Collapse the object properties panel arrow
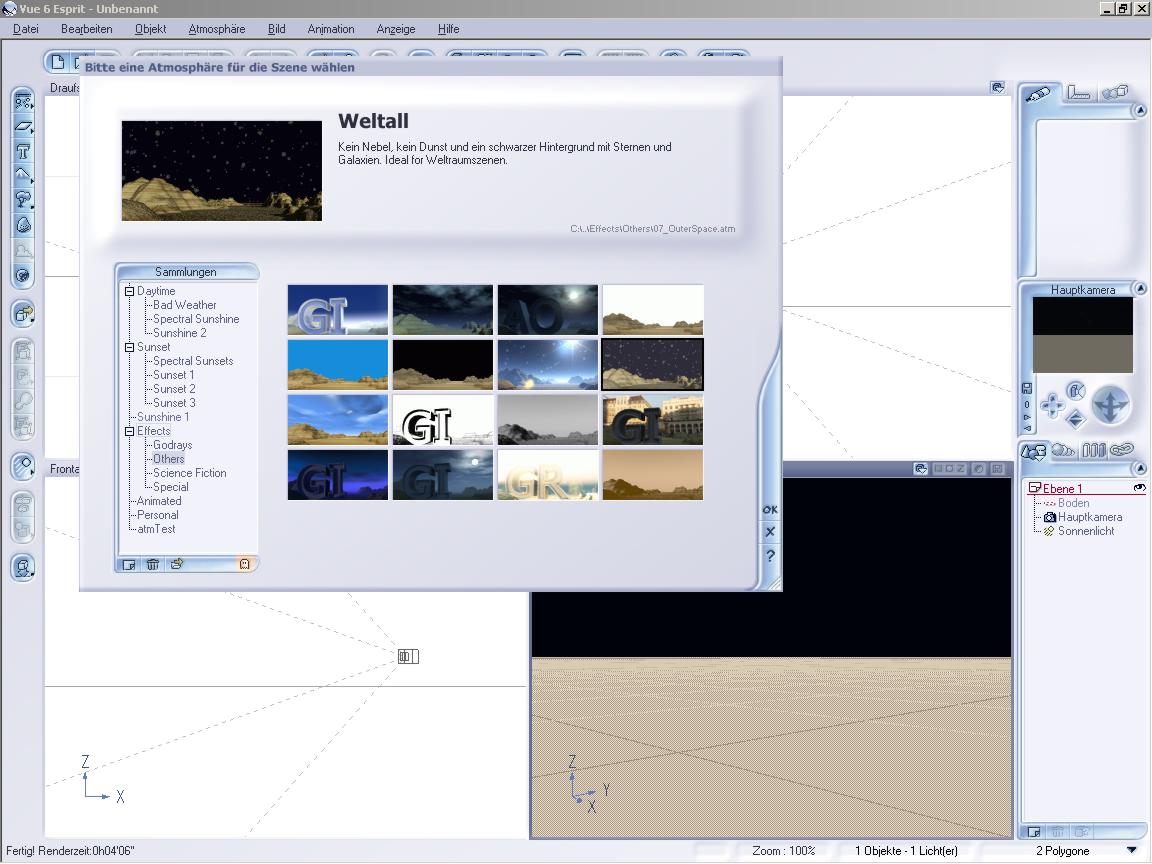 (x=1140, y=111)
